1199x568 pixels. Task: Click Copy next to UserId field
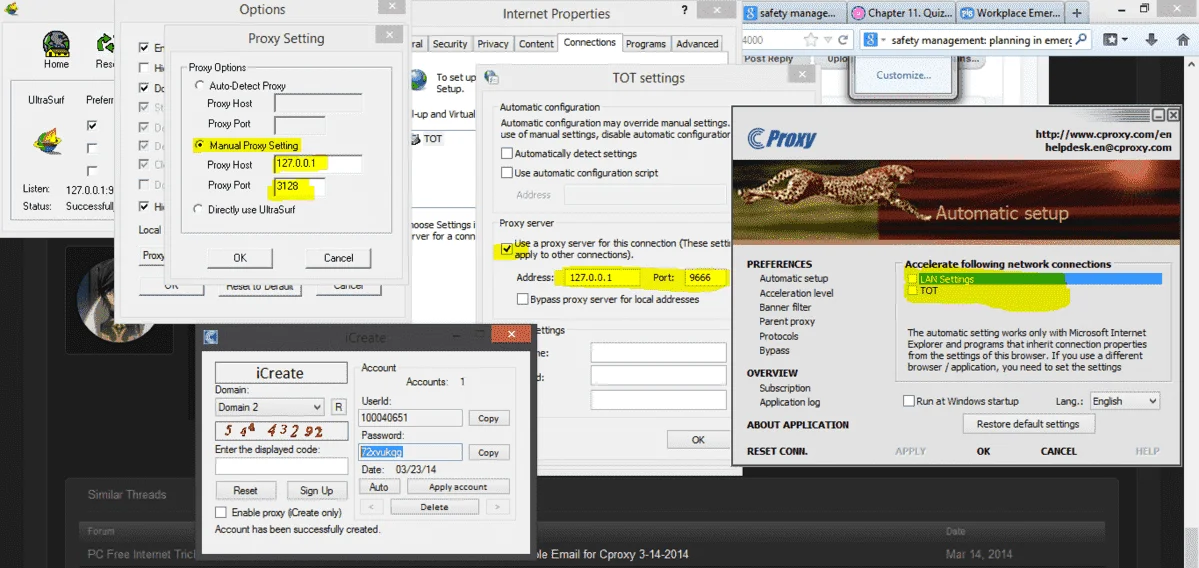coord(489,418)
